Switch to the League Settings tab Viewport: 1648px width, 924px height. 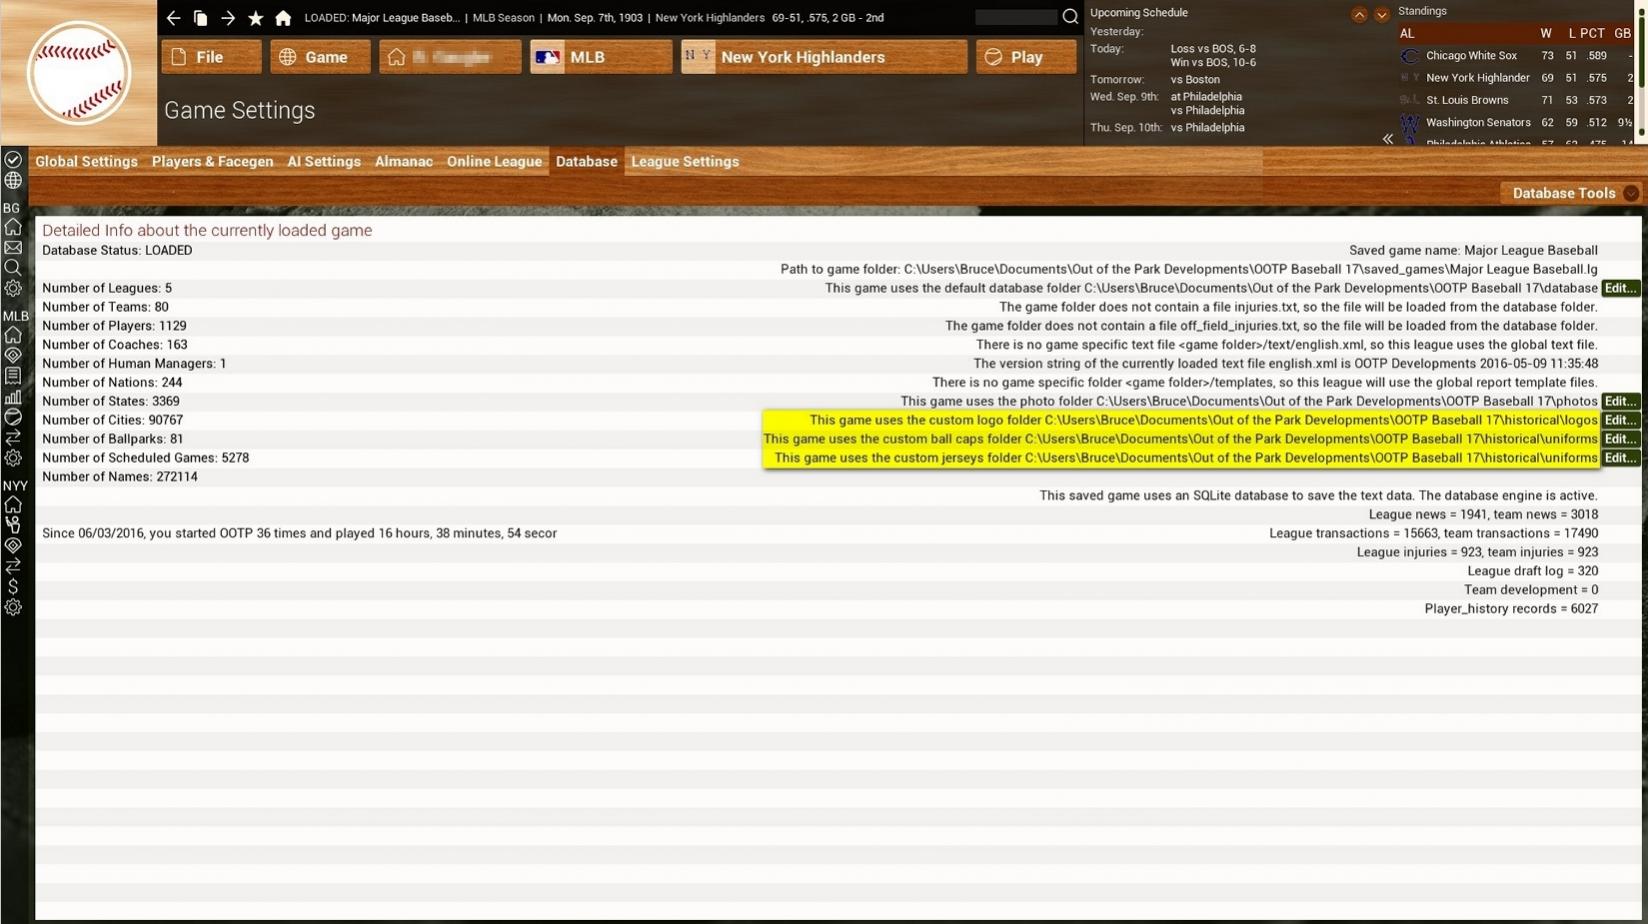pos(684,161)
